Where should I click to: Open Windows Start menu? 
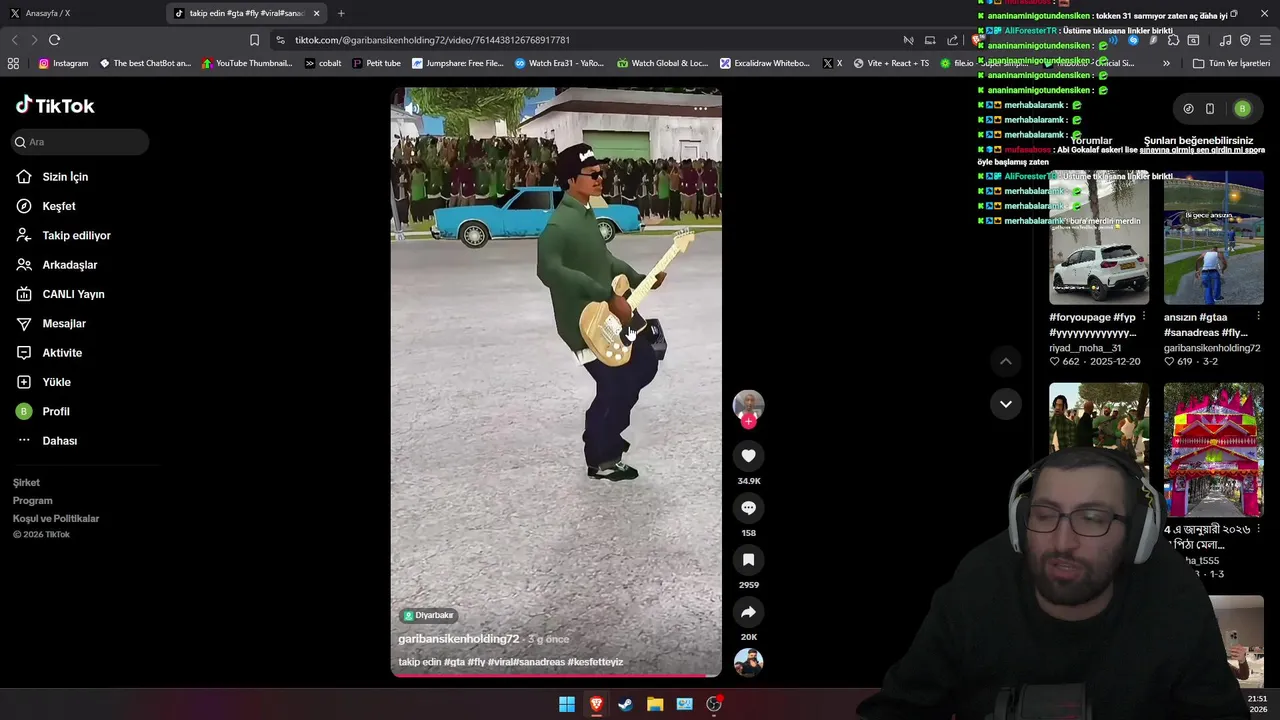tap(567, 704)
